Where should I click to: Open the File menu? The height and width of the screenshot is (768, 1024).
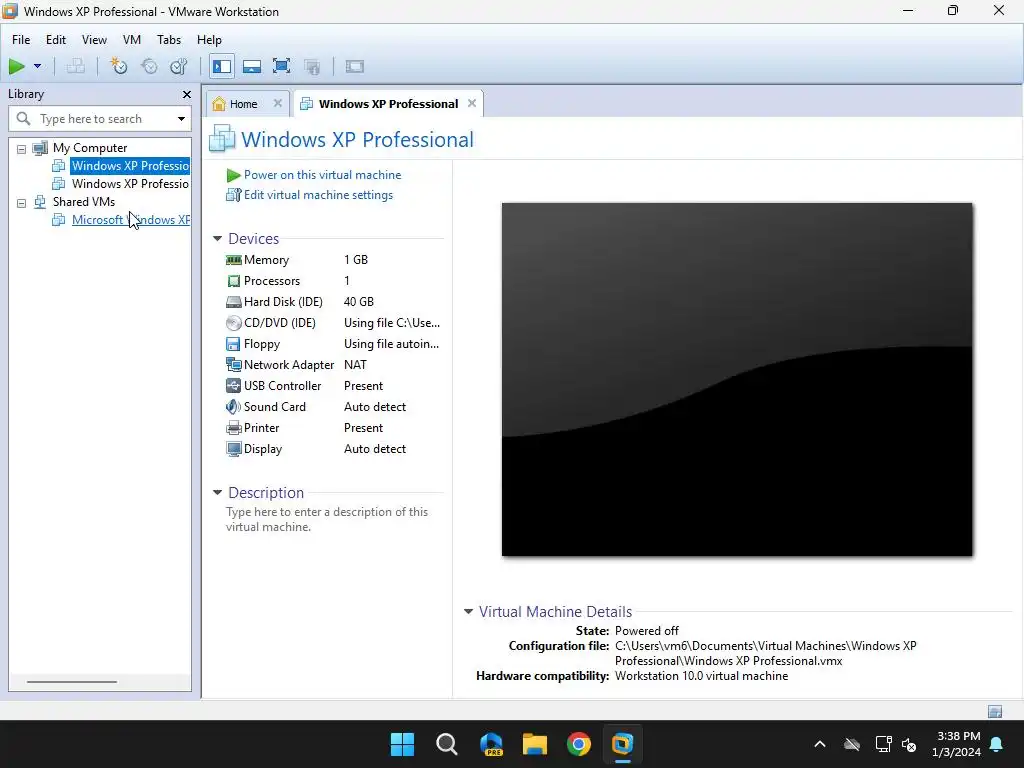[21, 40]
